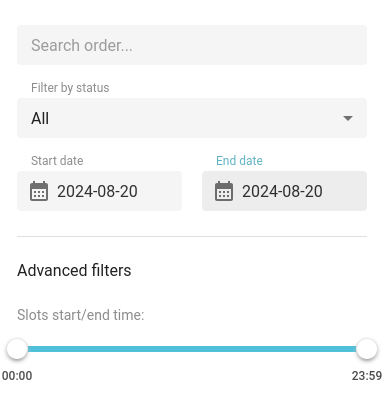387x403 pixels.
Task: Click the middle of the blue slider track
Action: point(192,349)
